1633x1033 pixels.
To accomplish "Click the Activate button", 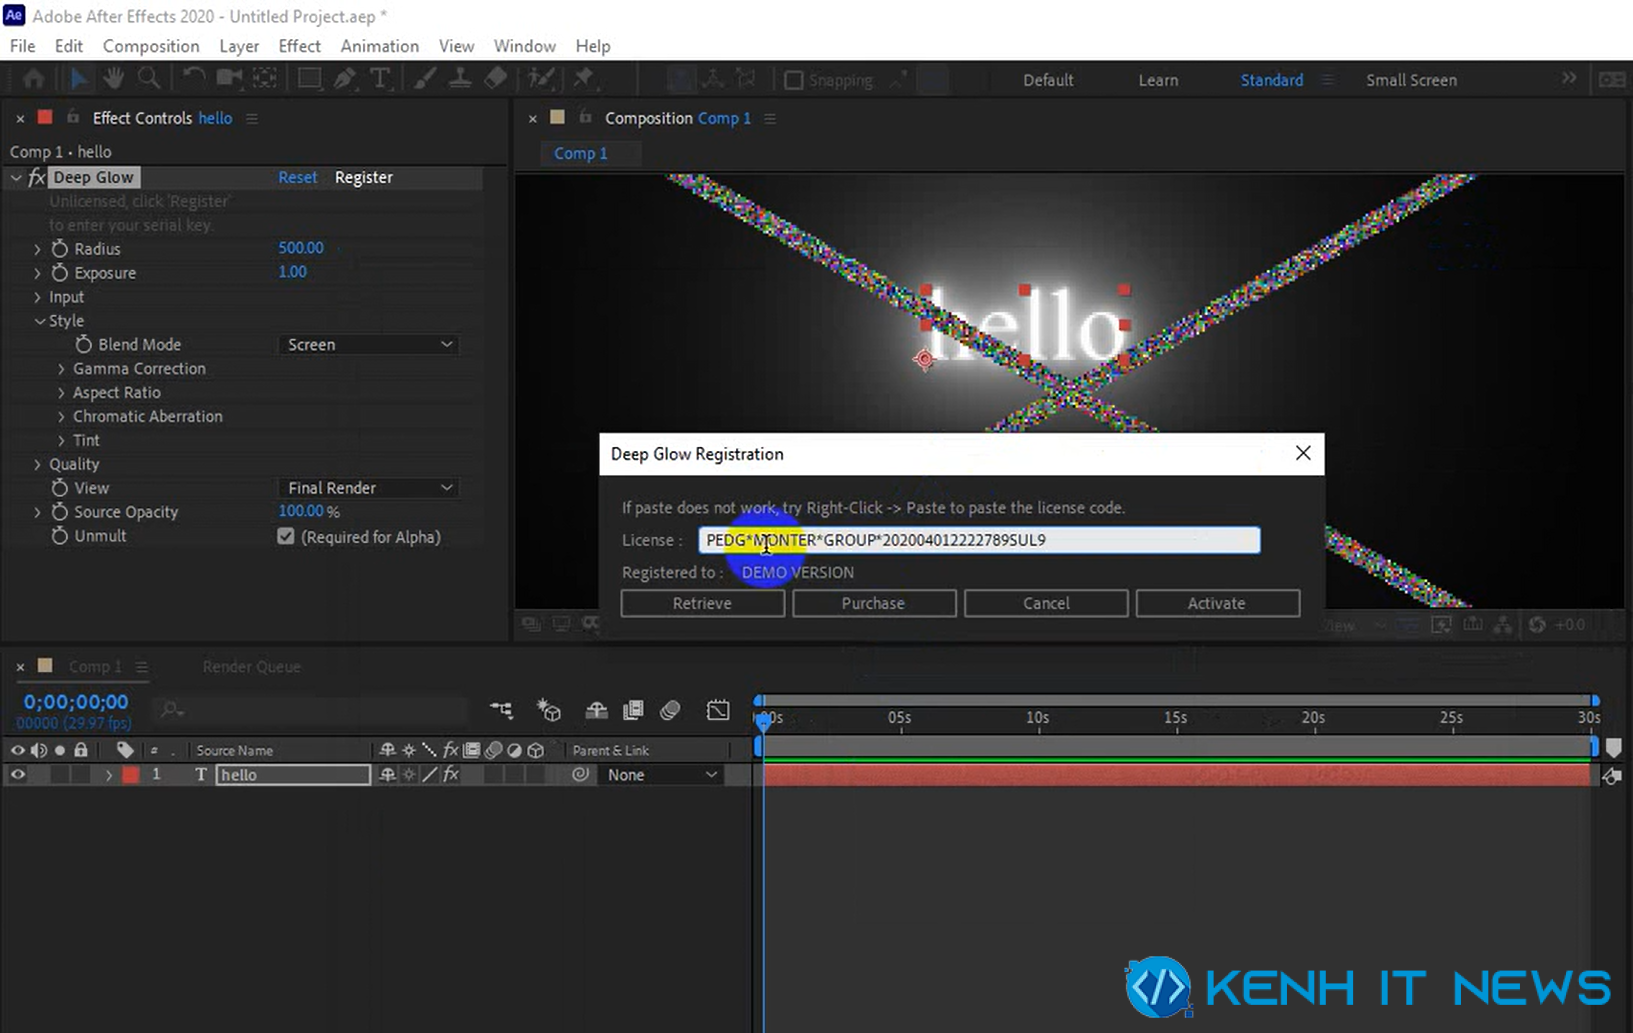I will click(1217, 603).
